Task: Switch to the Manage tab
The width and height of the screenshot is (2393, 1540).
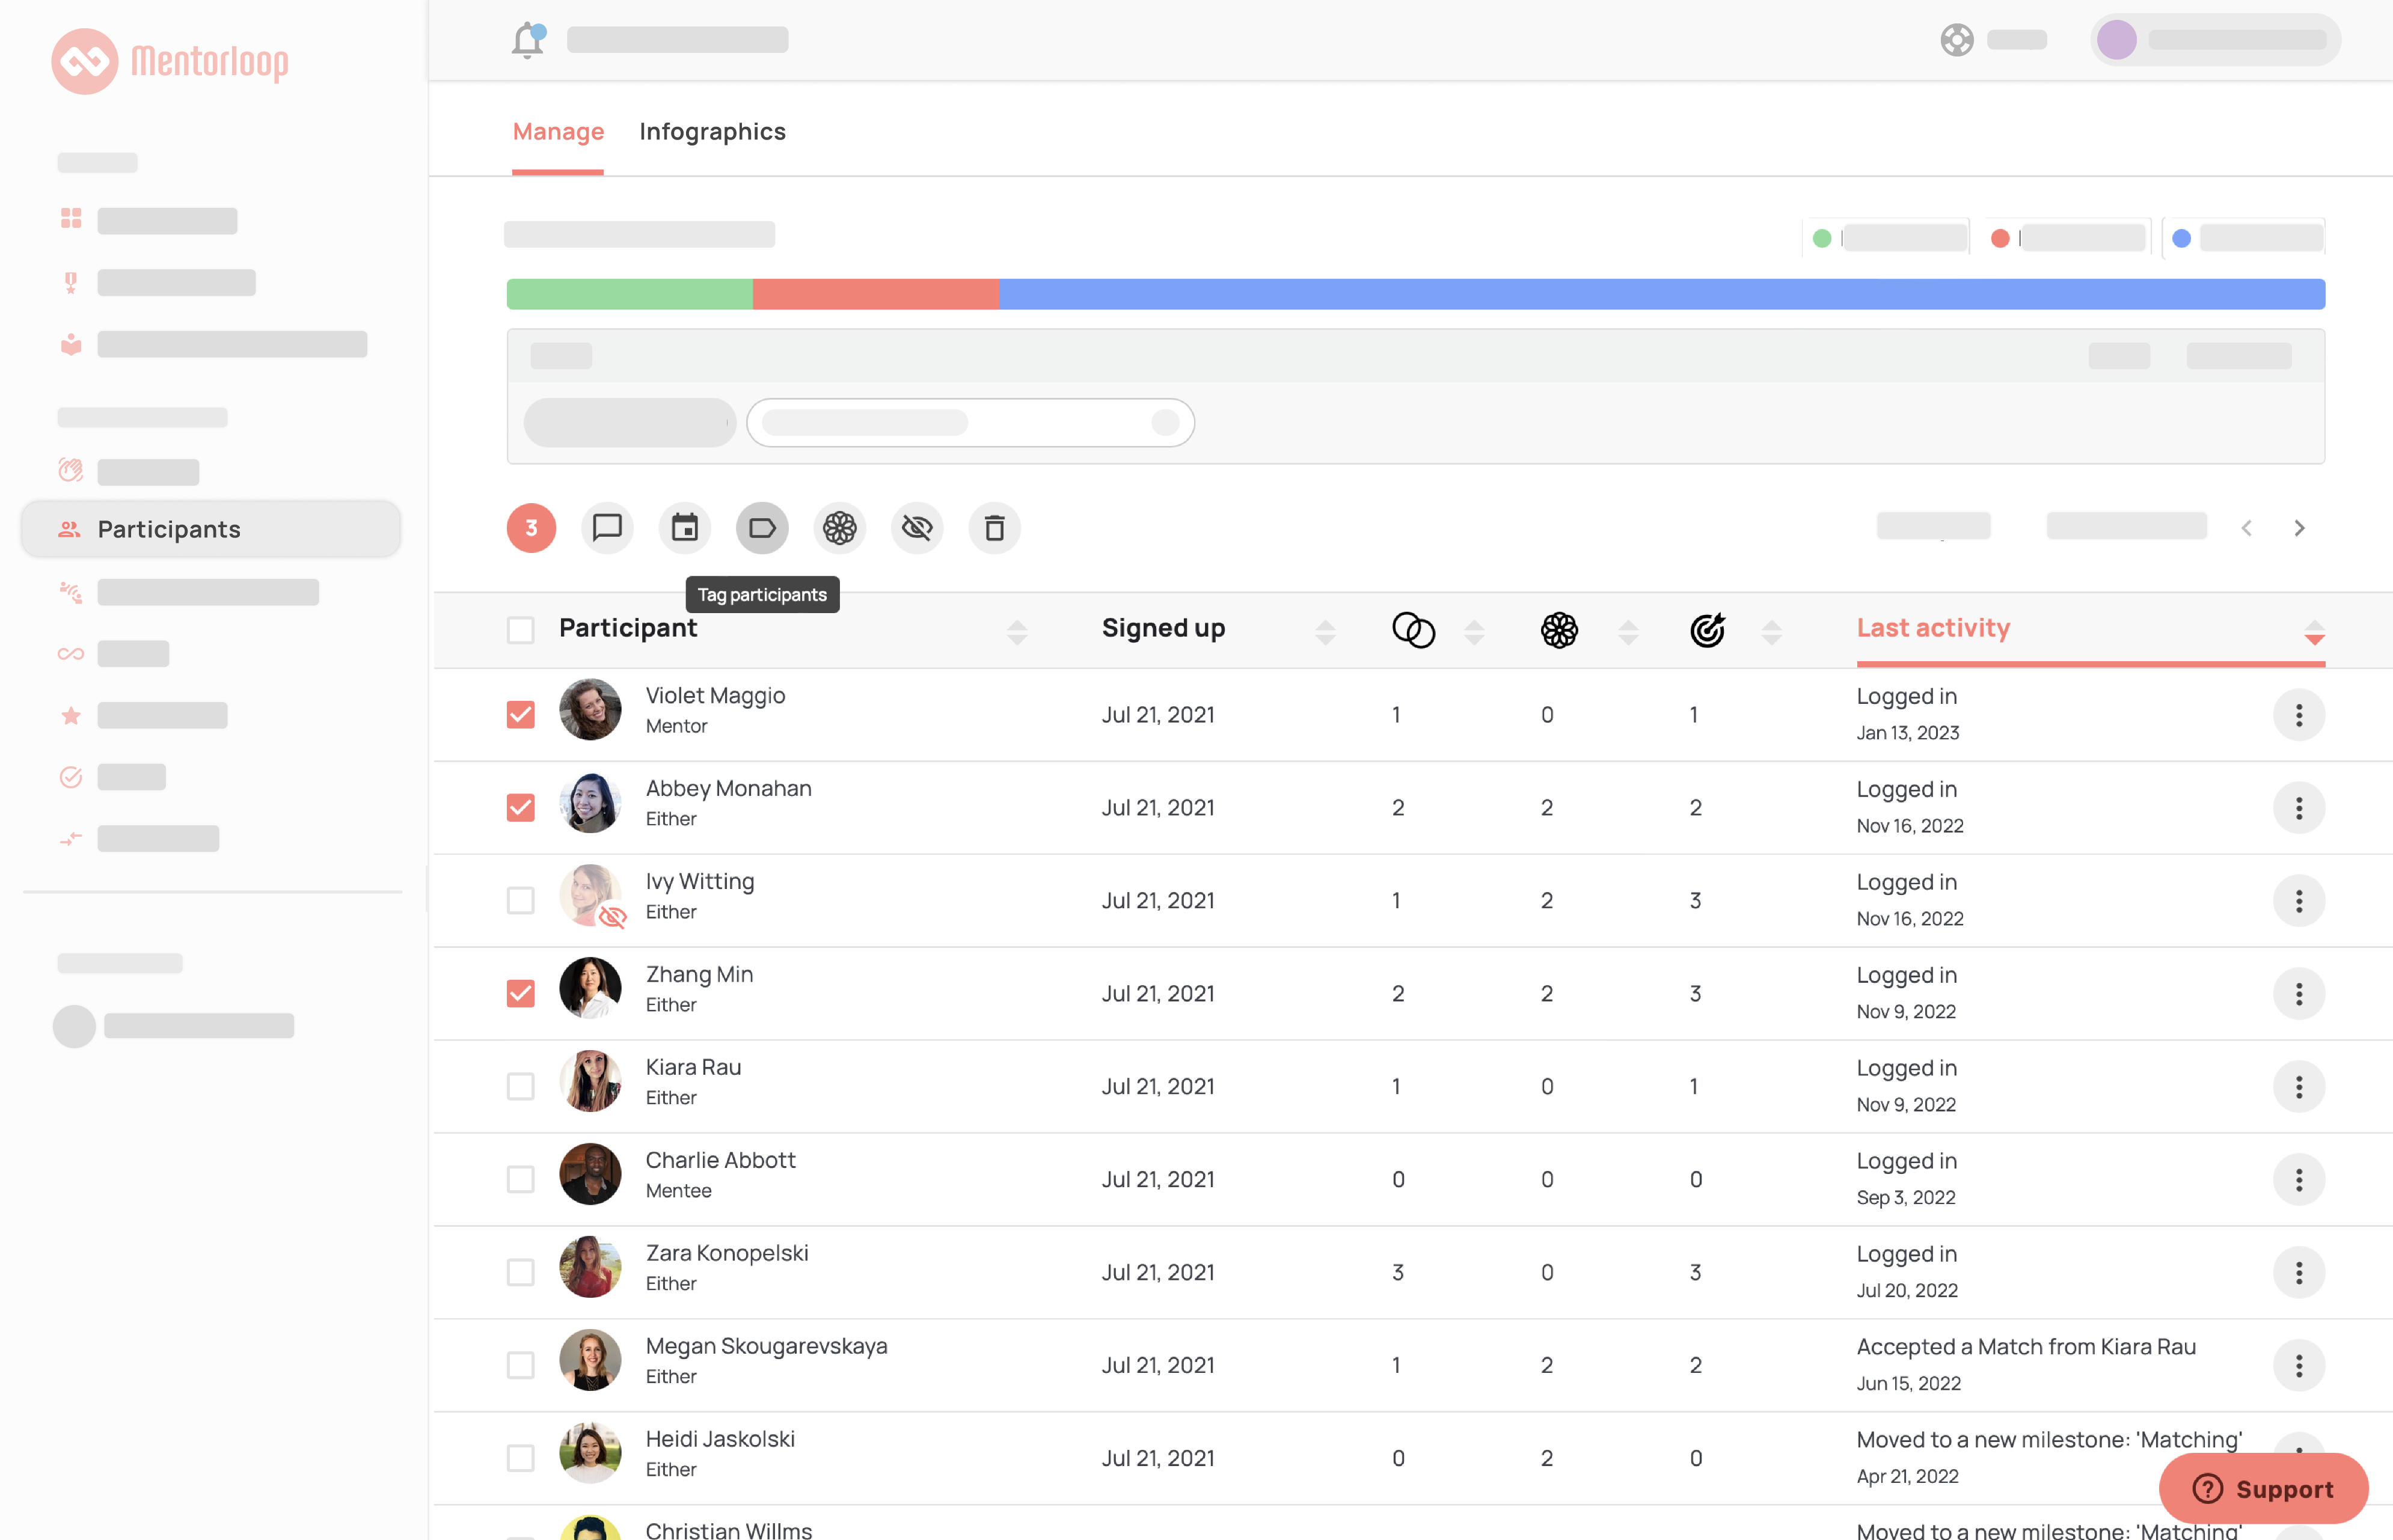Action: (558, 132)
